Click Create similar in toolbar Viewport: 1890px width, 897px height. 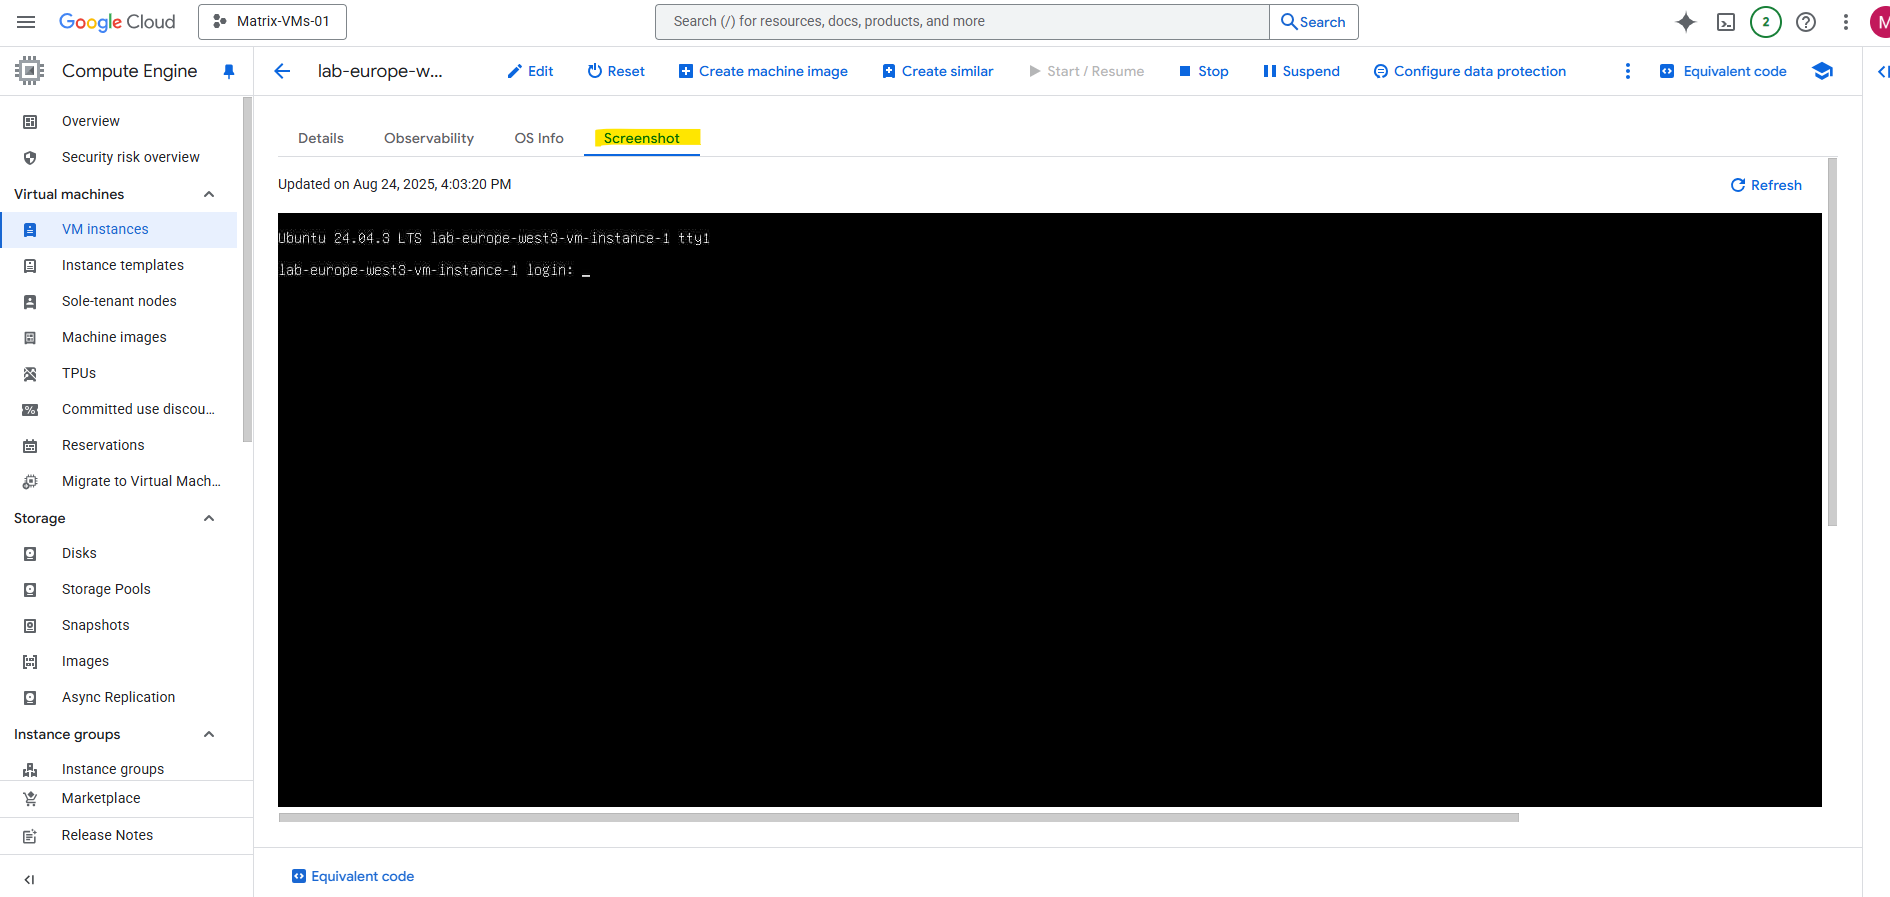(x=937, y=71)
